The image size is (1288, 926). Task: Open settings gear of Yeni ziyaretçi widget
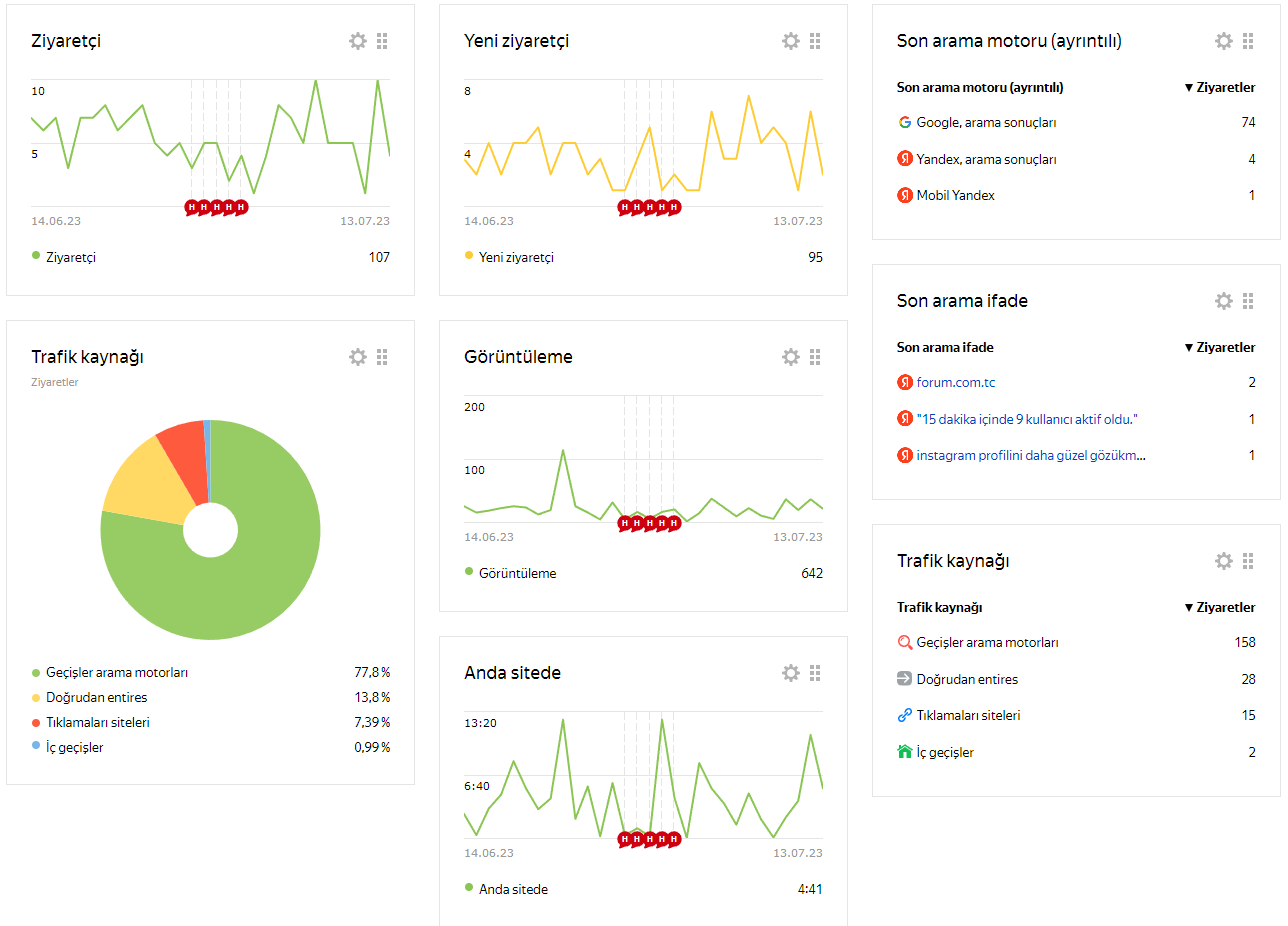(x=791, y=41)
